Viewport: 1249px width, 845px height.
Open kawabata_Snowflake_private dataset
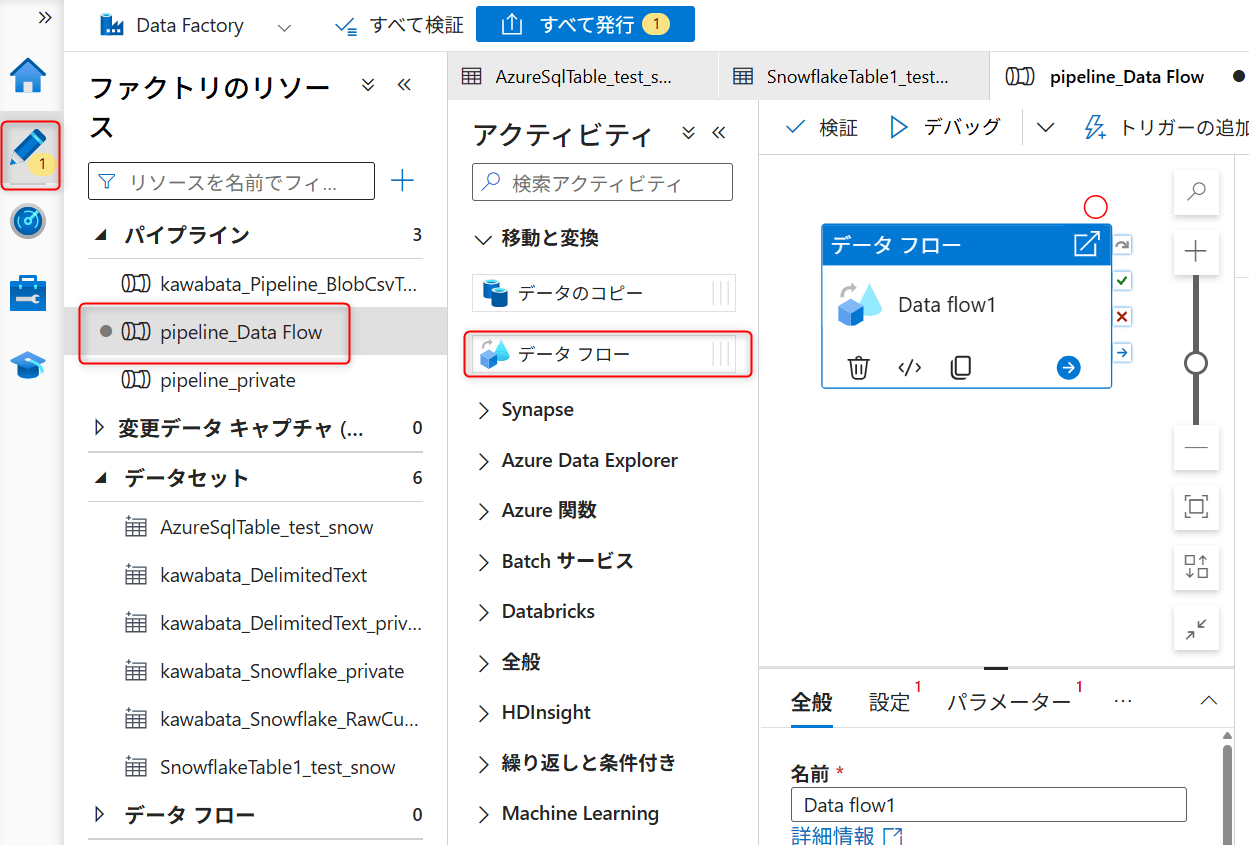coord(282,671)
